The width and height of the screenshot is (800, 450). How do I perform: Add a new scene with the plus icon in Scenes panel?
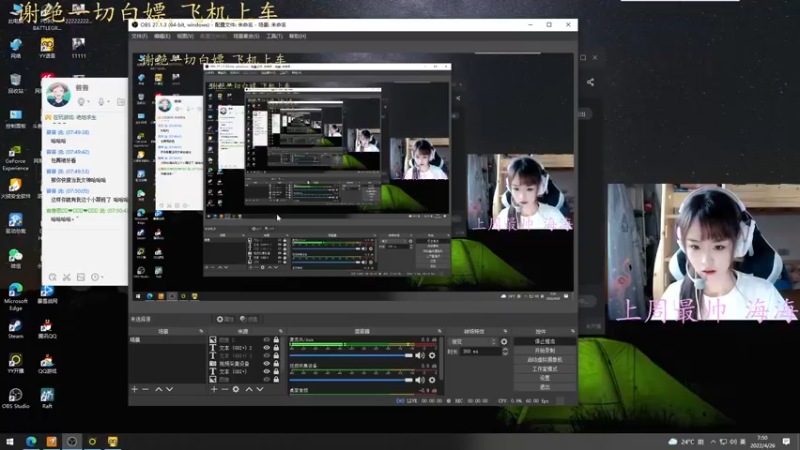tap(135, 389)
